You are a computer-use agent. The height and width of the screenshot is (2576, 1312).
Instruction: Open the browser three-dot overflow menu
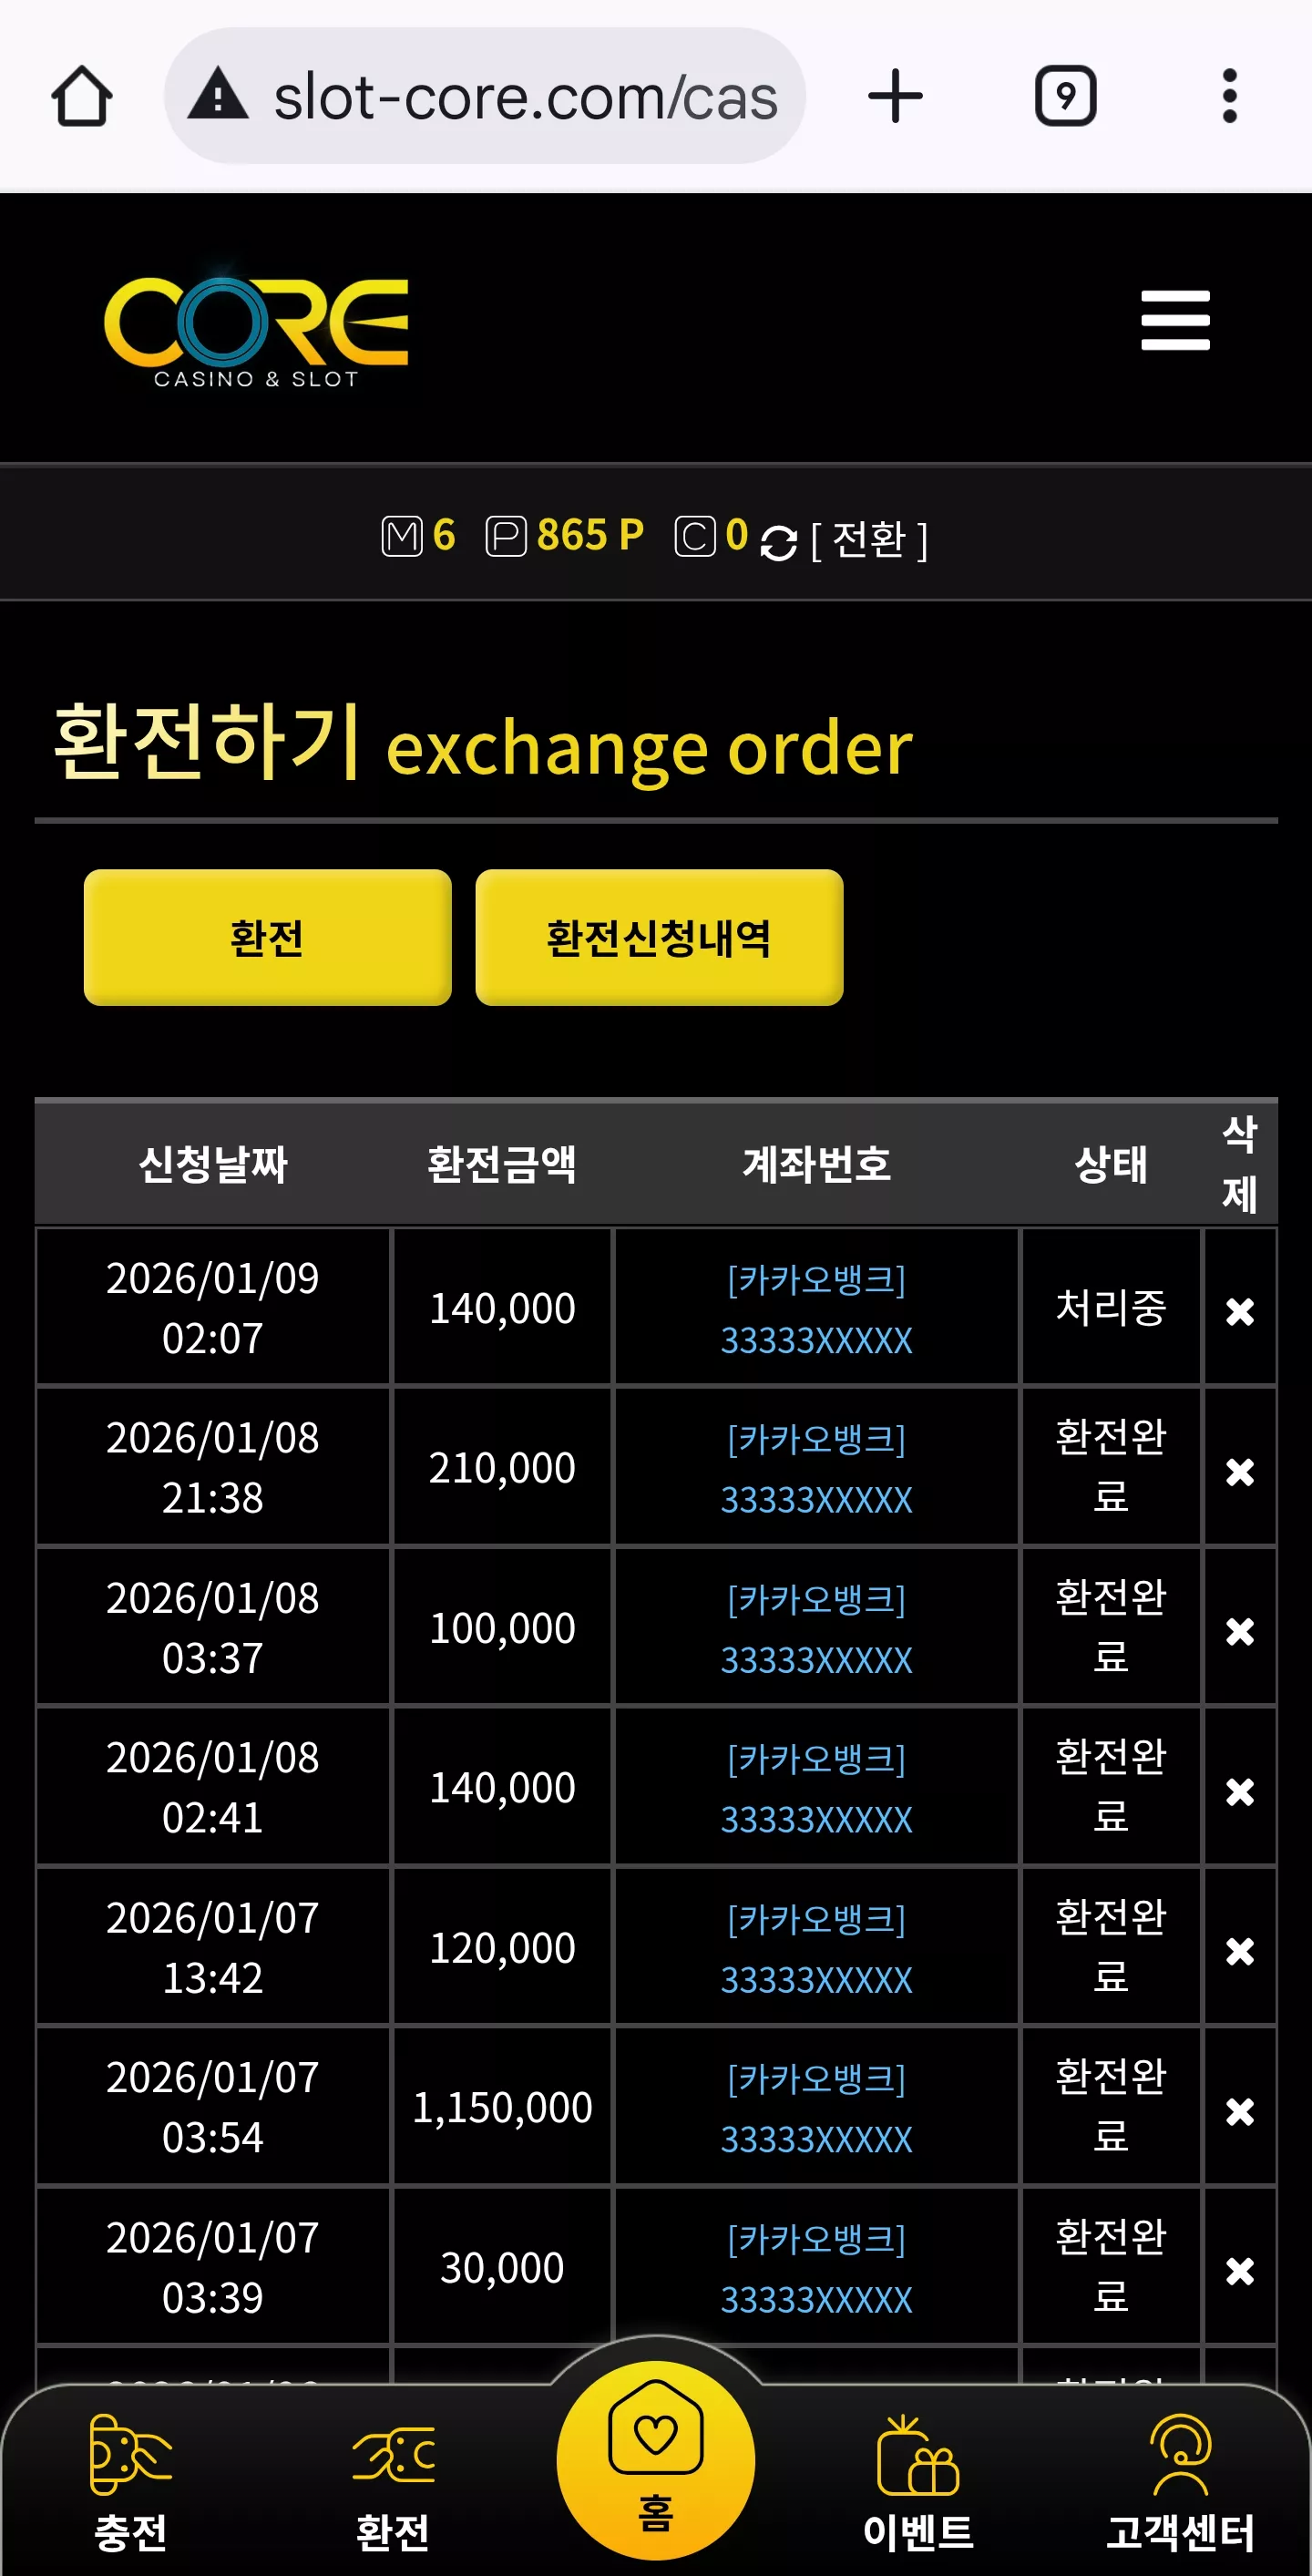[1230, 96]
